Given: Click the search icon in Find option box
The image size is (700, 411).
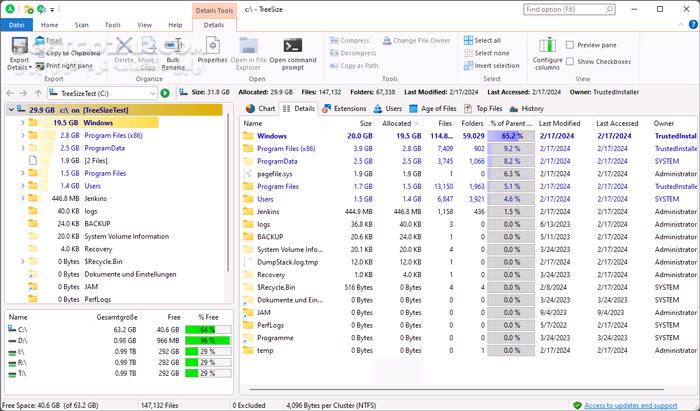Looking at the screenshot, I should coord(609,9).
